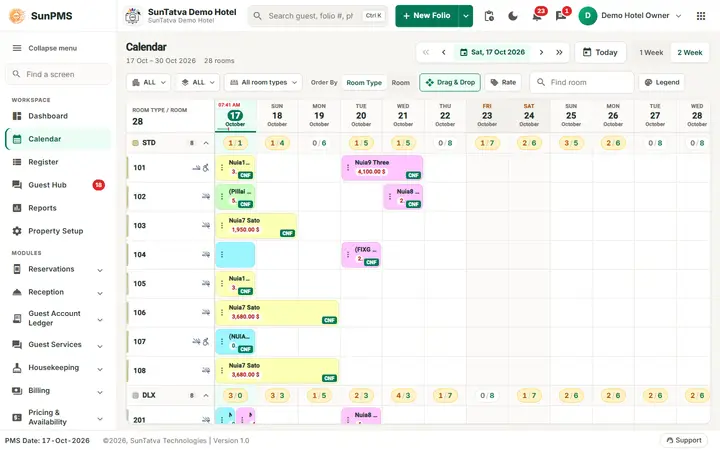720x450 pixels.
Task: Expand the Housekeeping module
Action: [x=58, y=367]
